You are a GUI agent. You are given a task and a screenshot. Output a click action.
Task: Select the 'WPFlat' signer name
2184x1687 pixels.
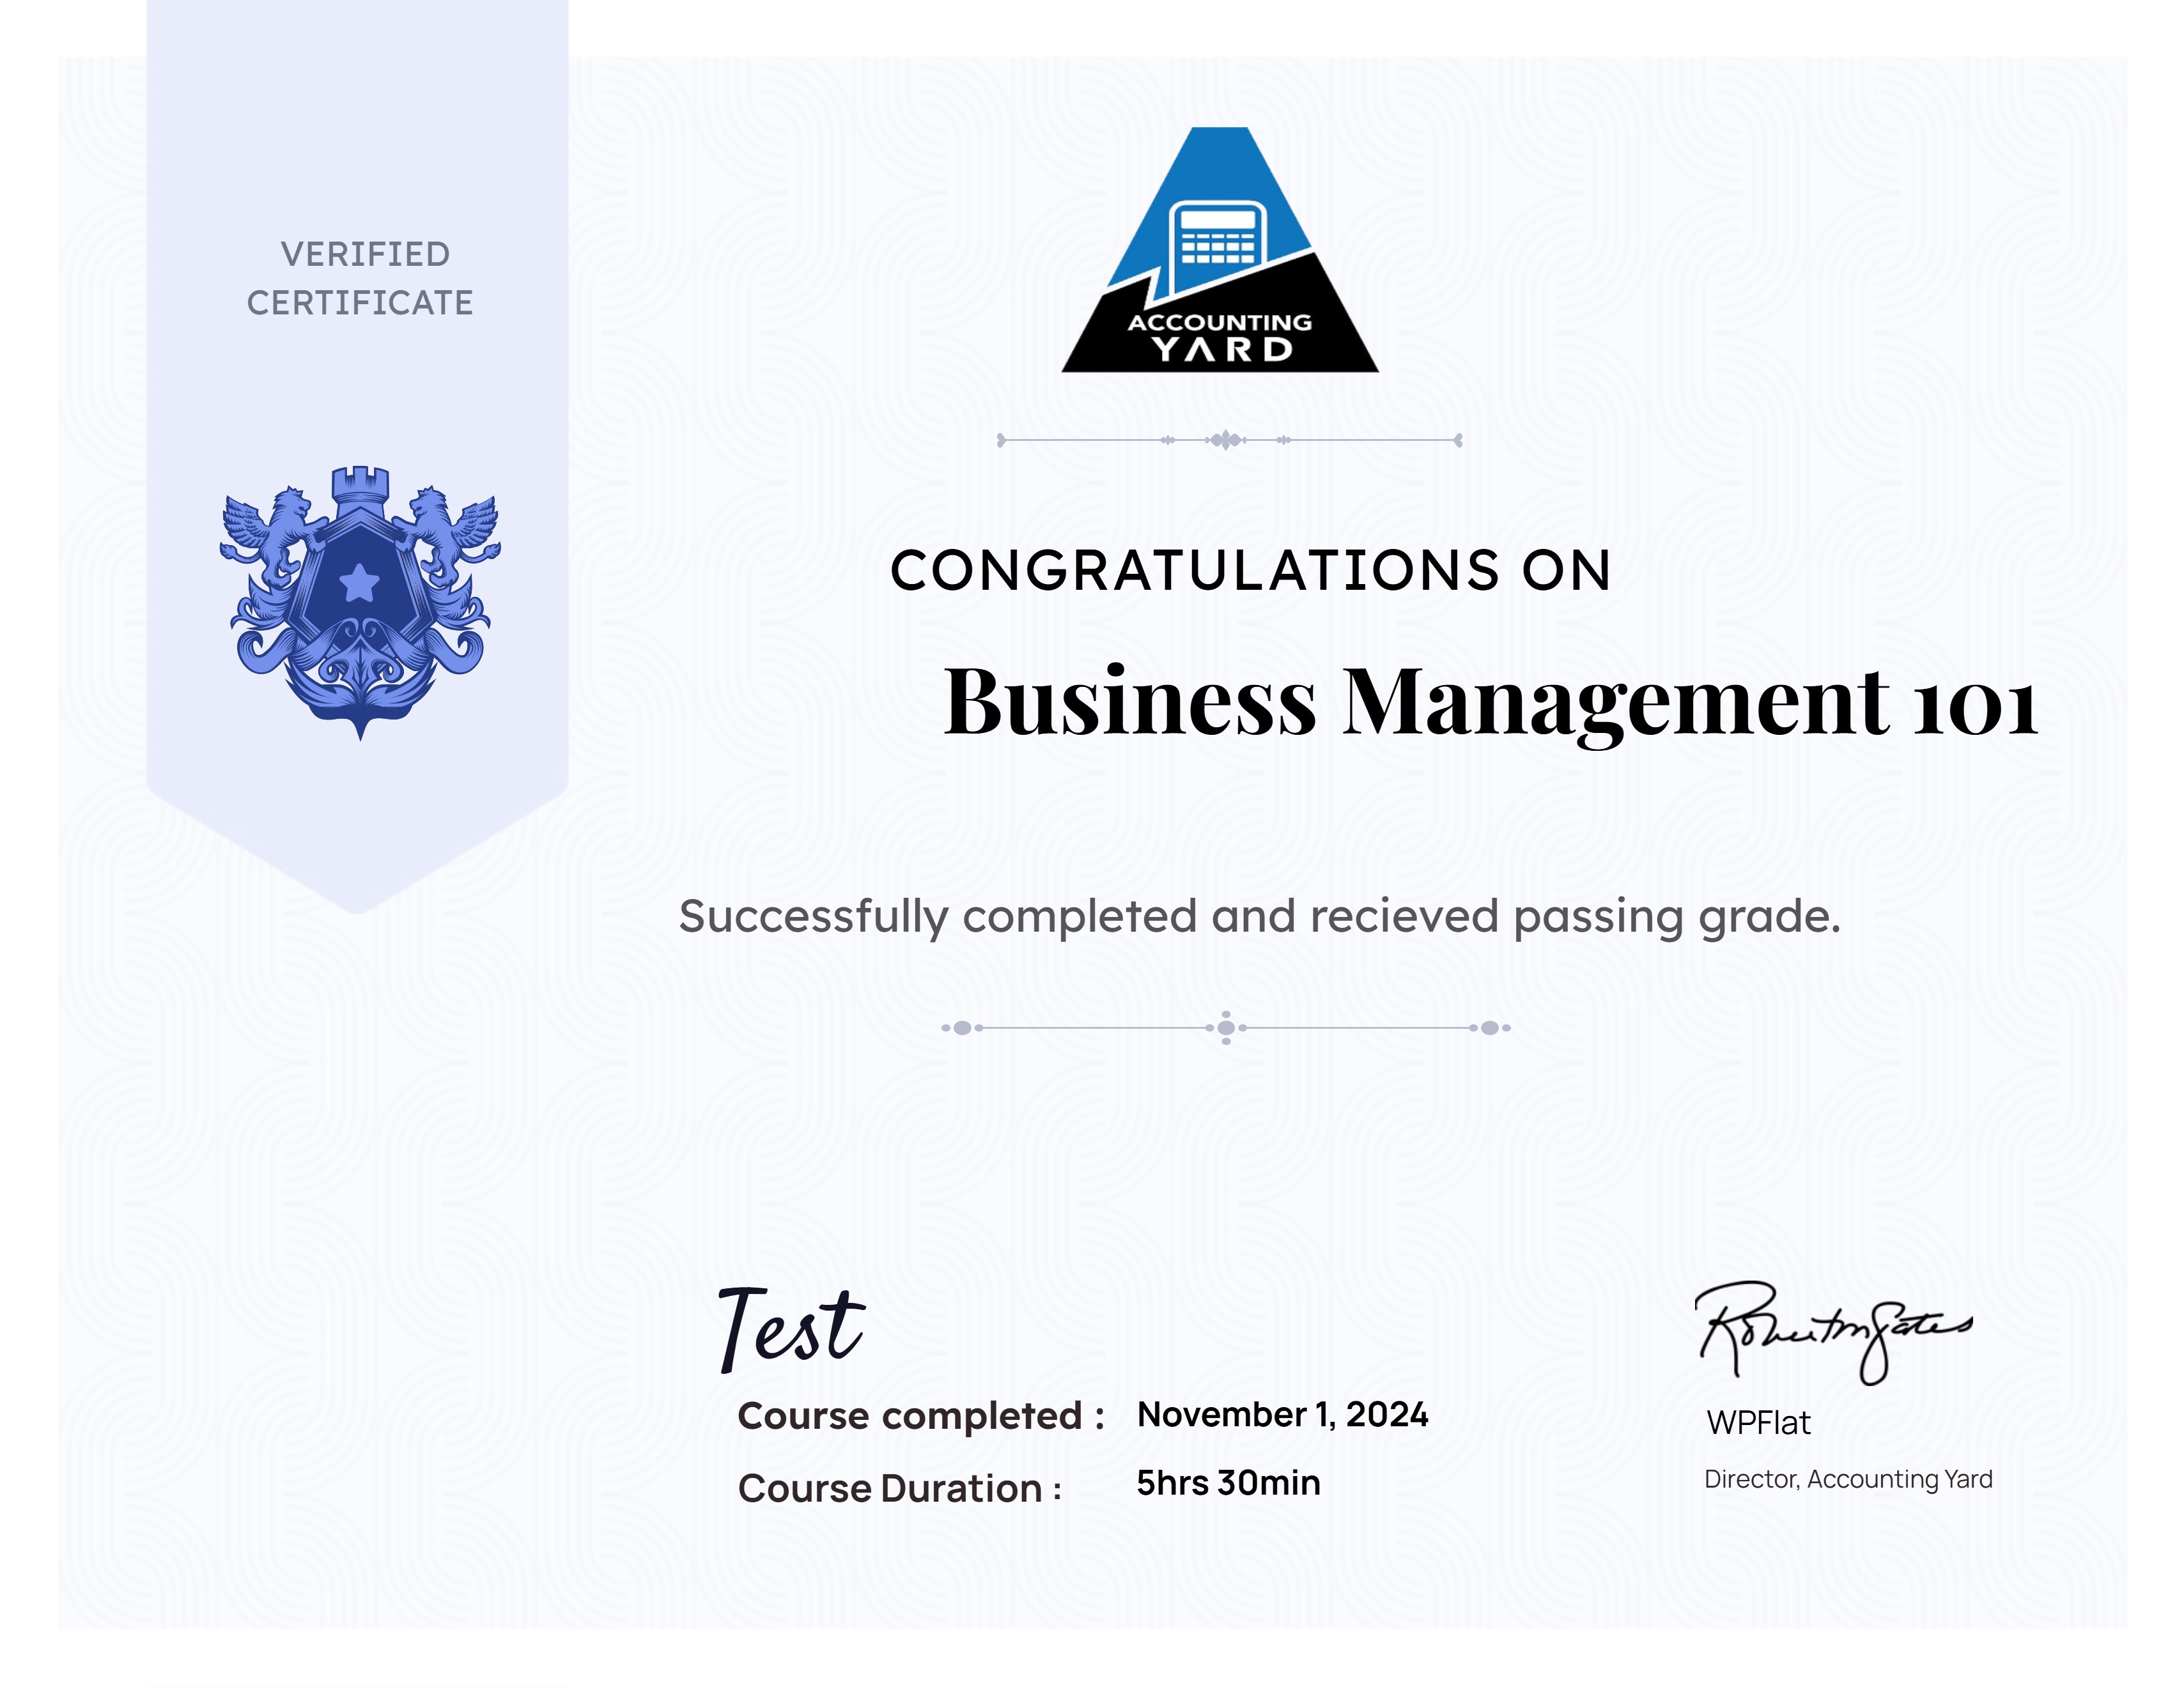pyautogui.click(x=1758, y=1422)
